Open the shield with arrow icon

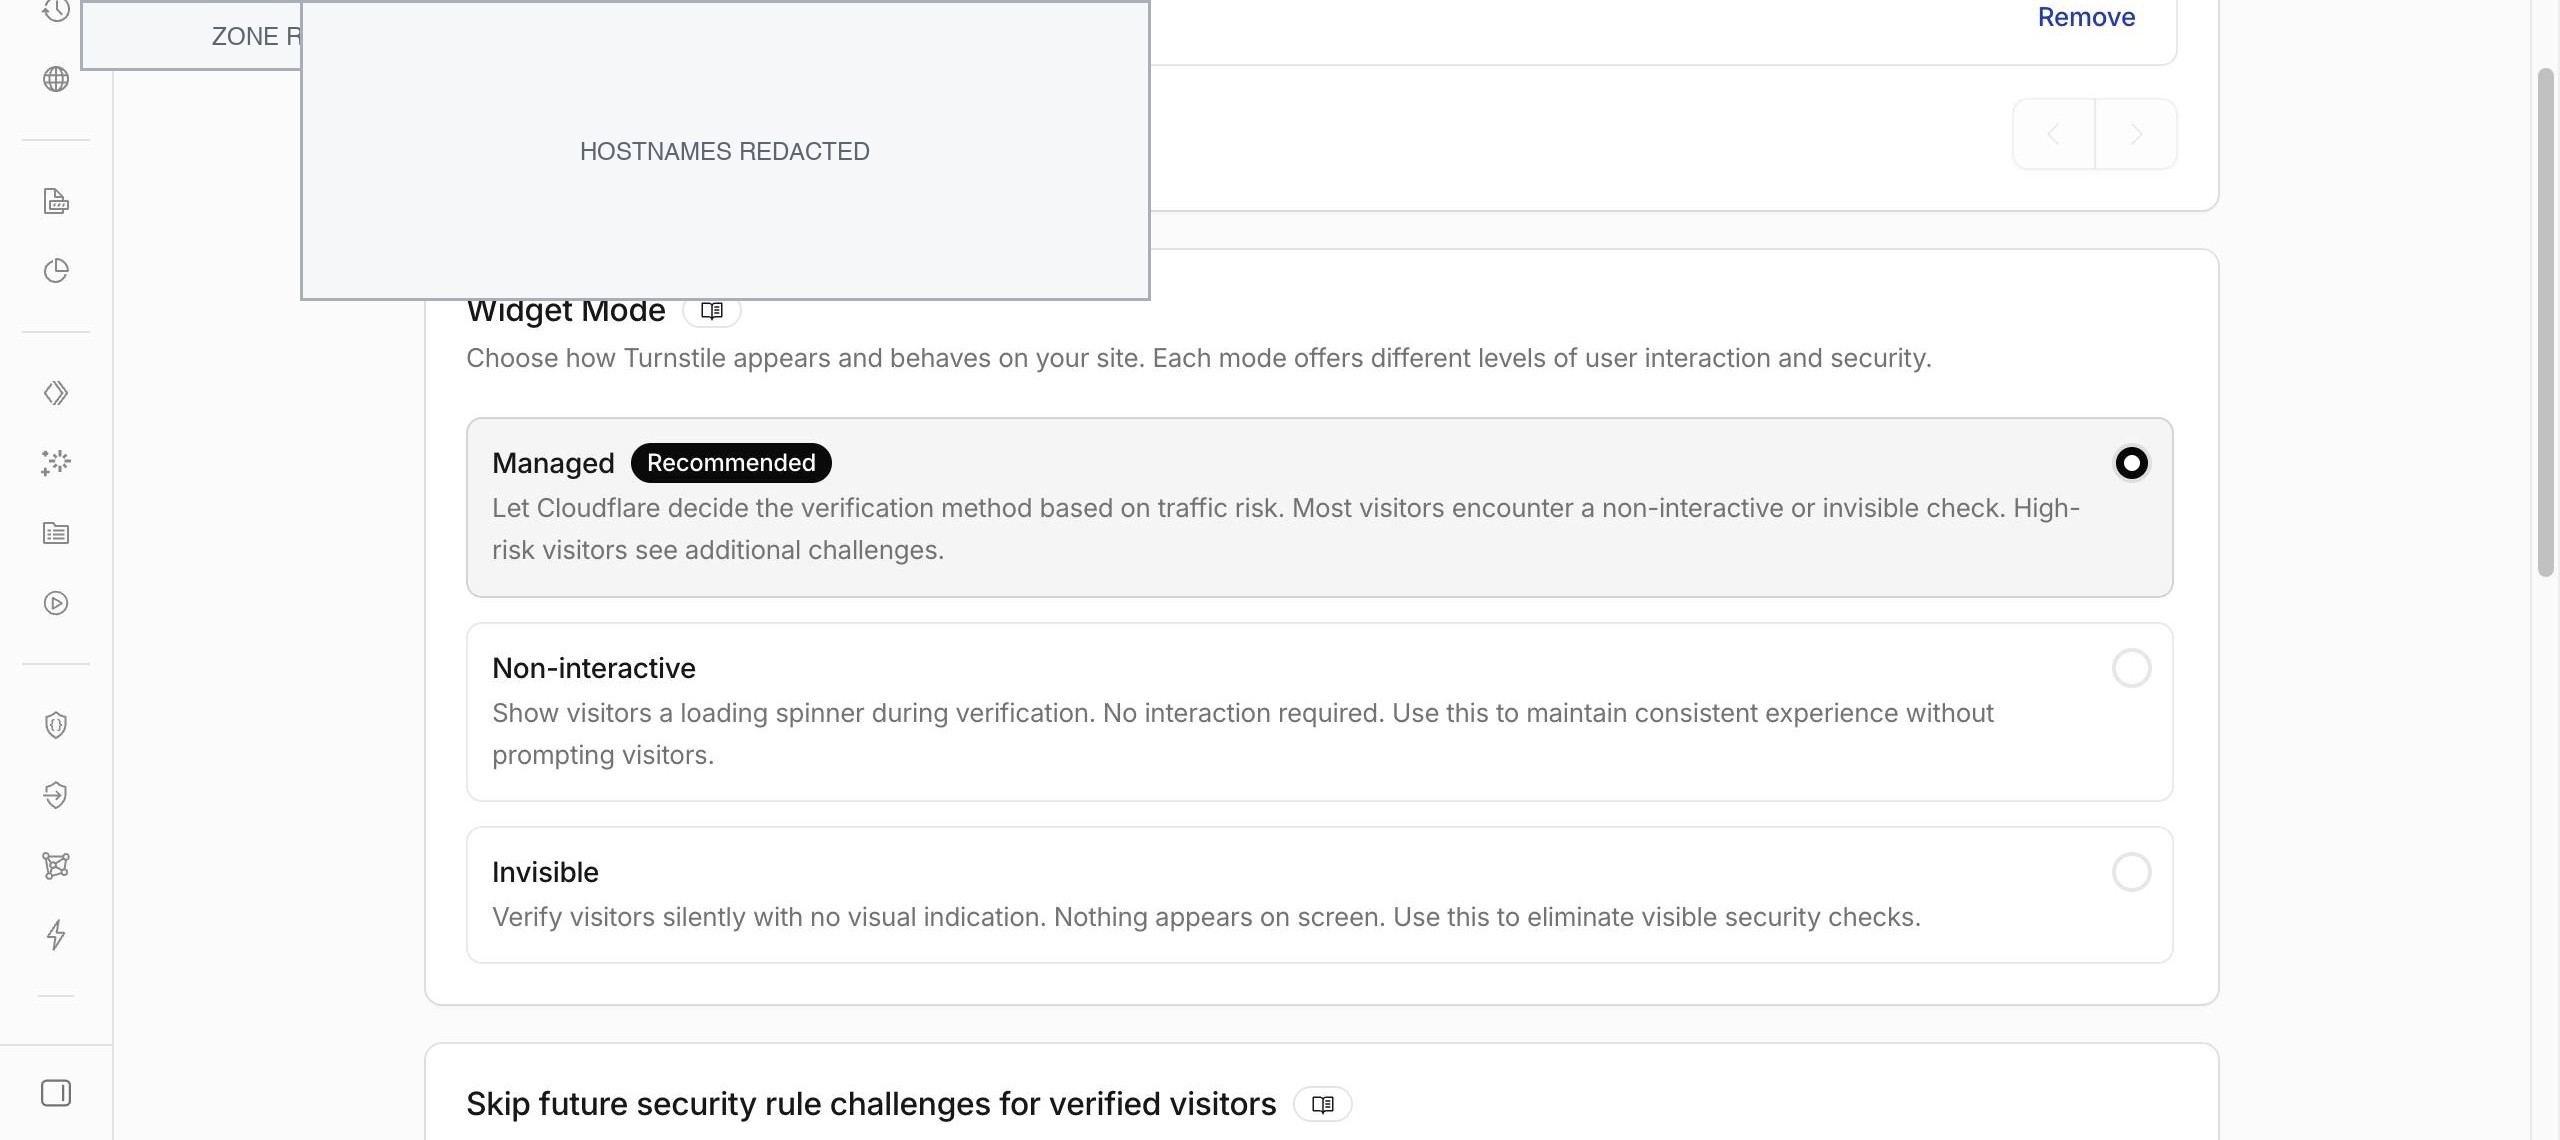56,795
